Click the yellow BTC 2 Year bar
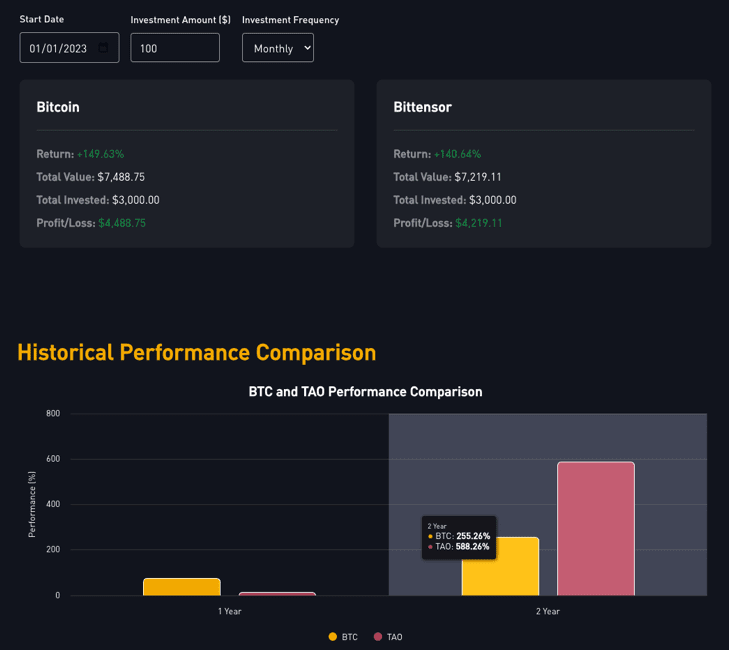 click(500, 567)
